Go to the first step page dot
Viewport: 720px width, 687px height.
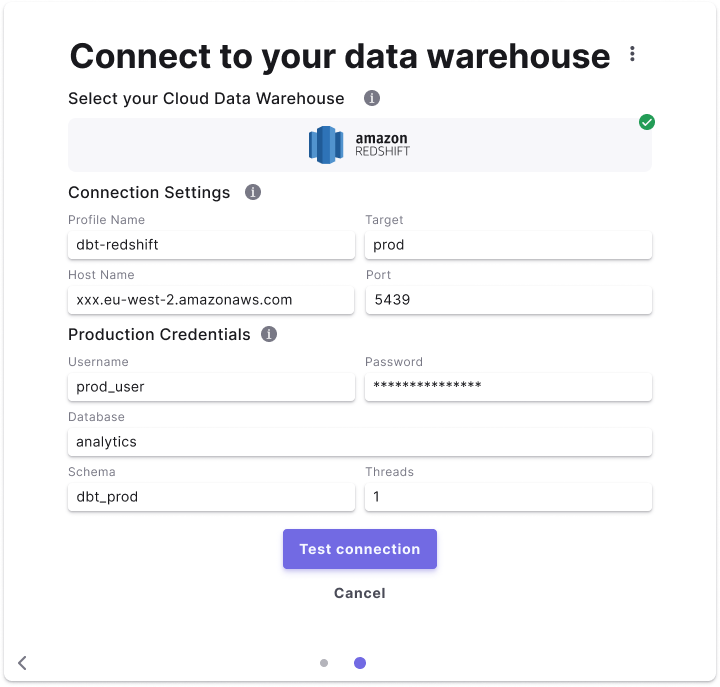point(324,662)
